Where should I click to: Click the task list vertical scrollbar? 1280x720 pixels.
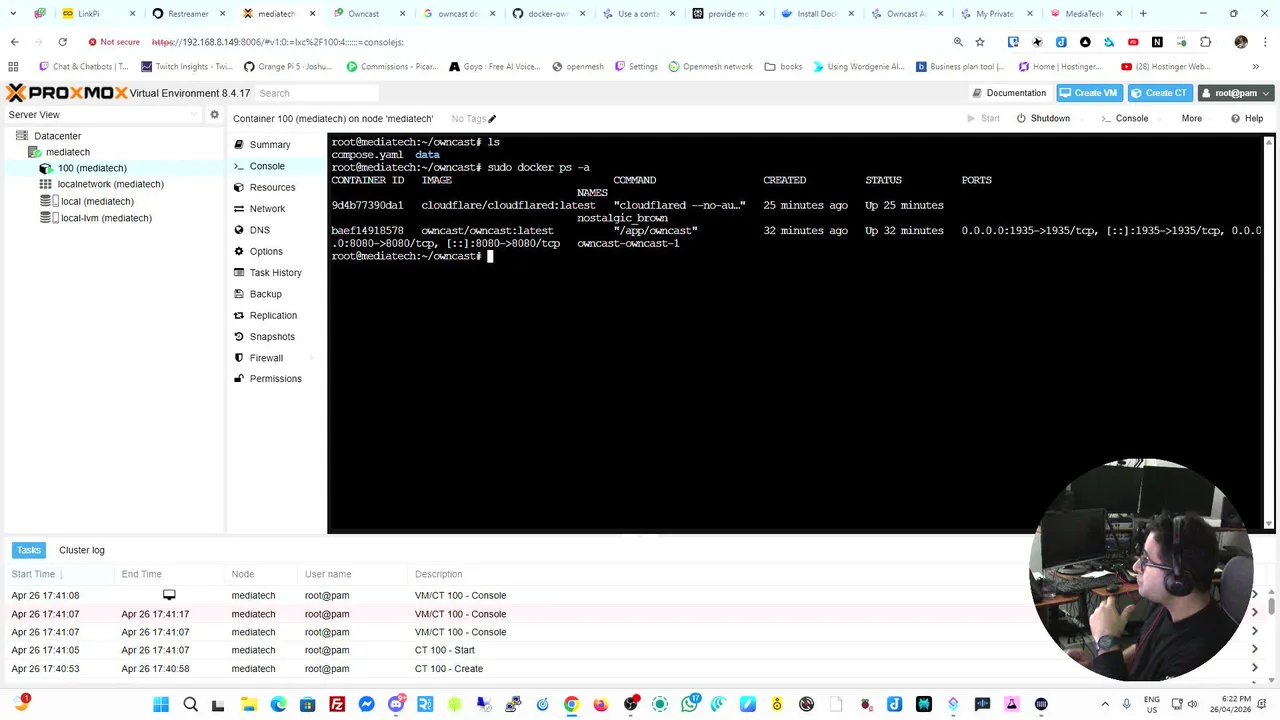point(1271,605)
